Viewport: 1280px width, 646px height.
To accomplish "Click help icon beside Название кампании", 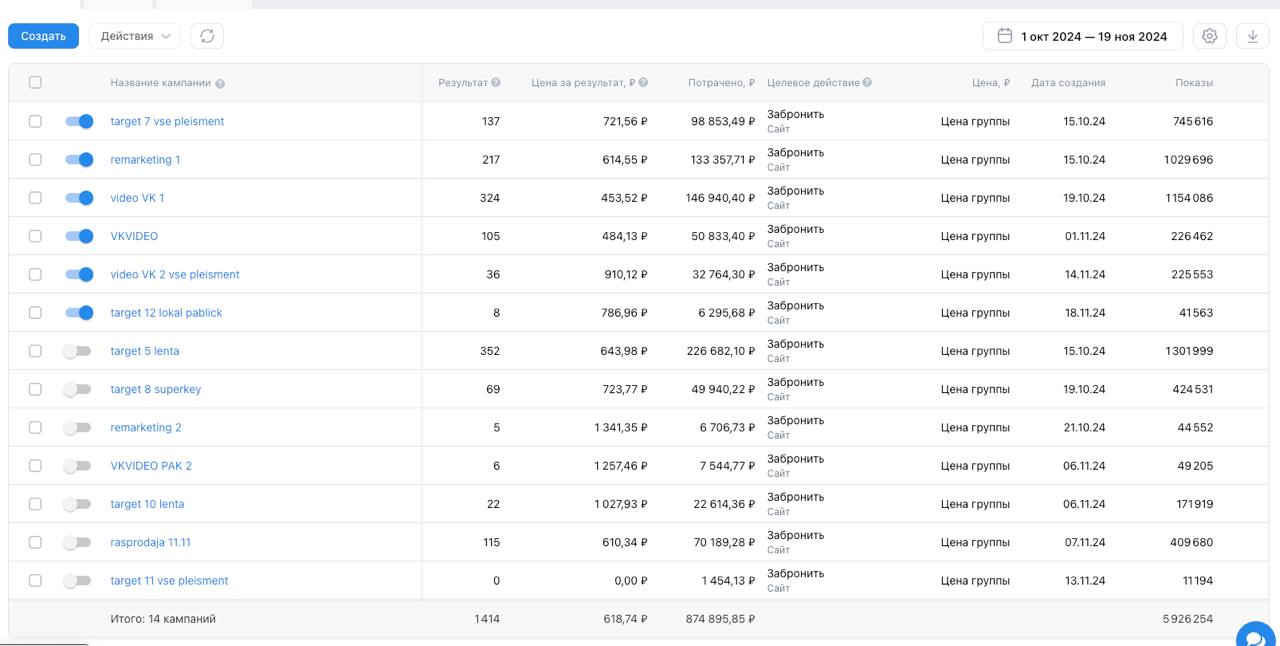I will [x=220, y=83].
